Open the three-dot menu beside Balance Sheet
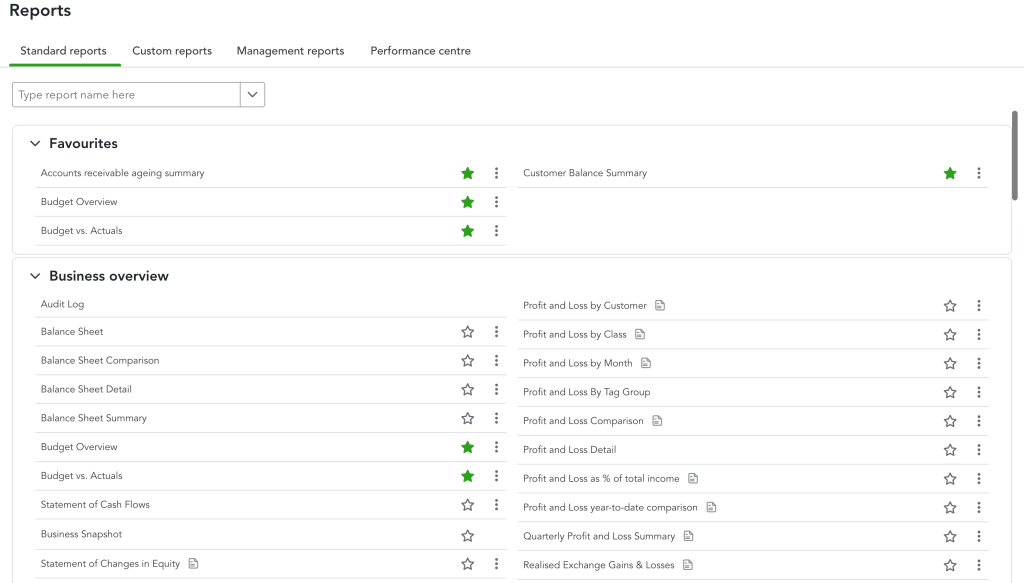Screen dimensions: 1024x583 pos(497,331)
